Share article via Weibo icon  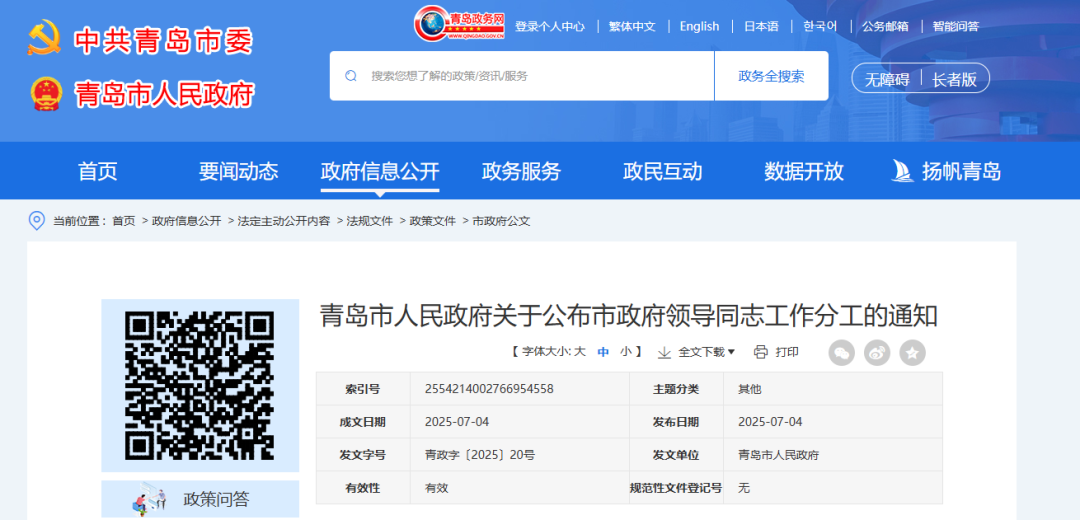pyautogui.click(x=877, y=352)
